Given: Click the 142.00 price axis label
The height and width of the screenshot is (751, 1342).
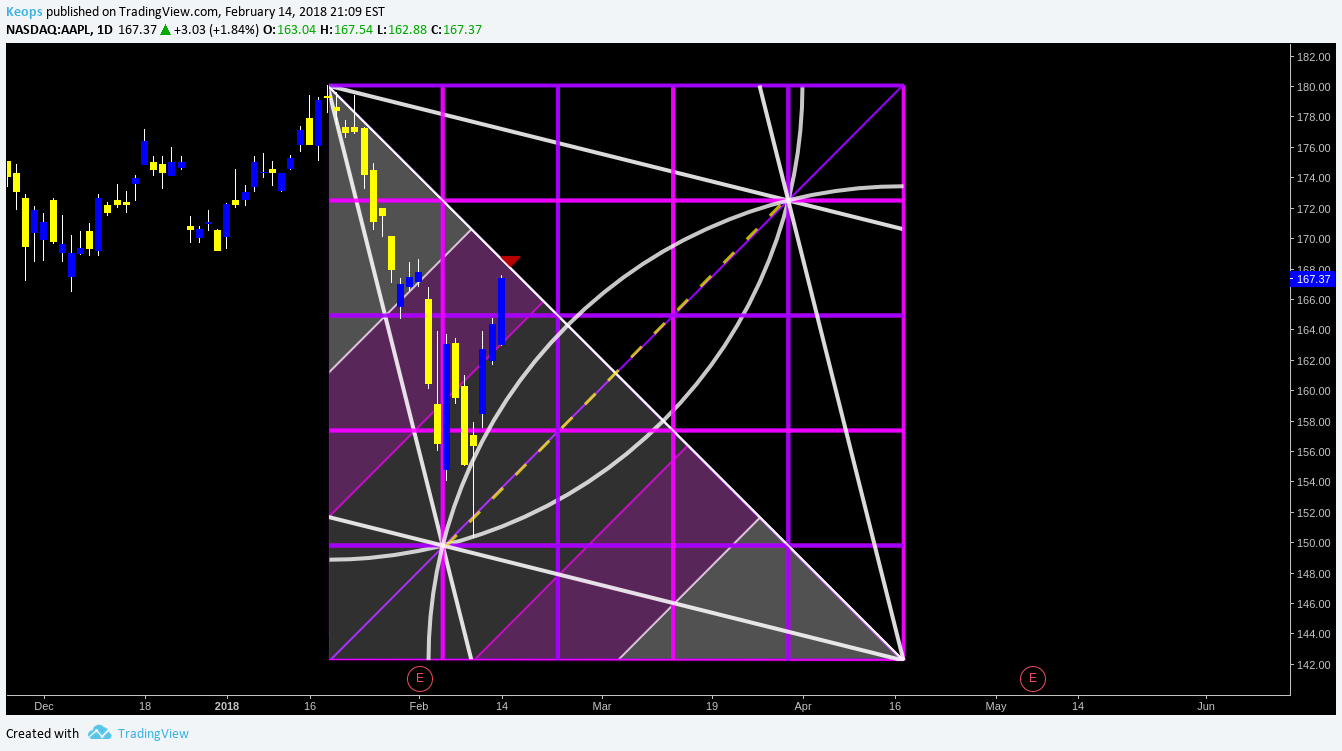Looking at the screenshot, I should click(1313, 665).
